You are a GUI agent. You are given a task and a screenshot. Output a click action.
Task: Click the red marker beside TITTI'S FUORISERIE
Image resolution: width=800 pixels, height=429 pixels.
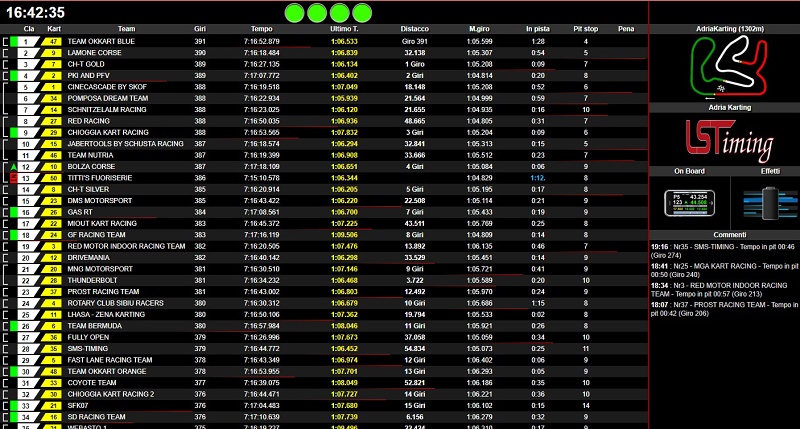pyautogui.click(x=14, y=178)
